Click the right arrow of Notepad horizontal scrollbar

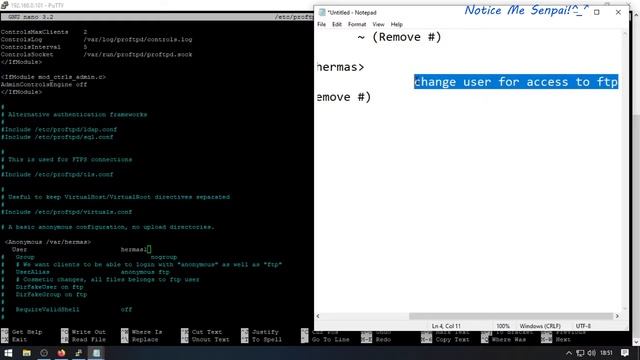617,316
